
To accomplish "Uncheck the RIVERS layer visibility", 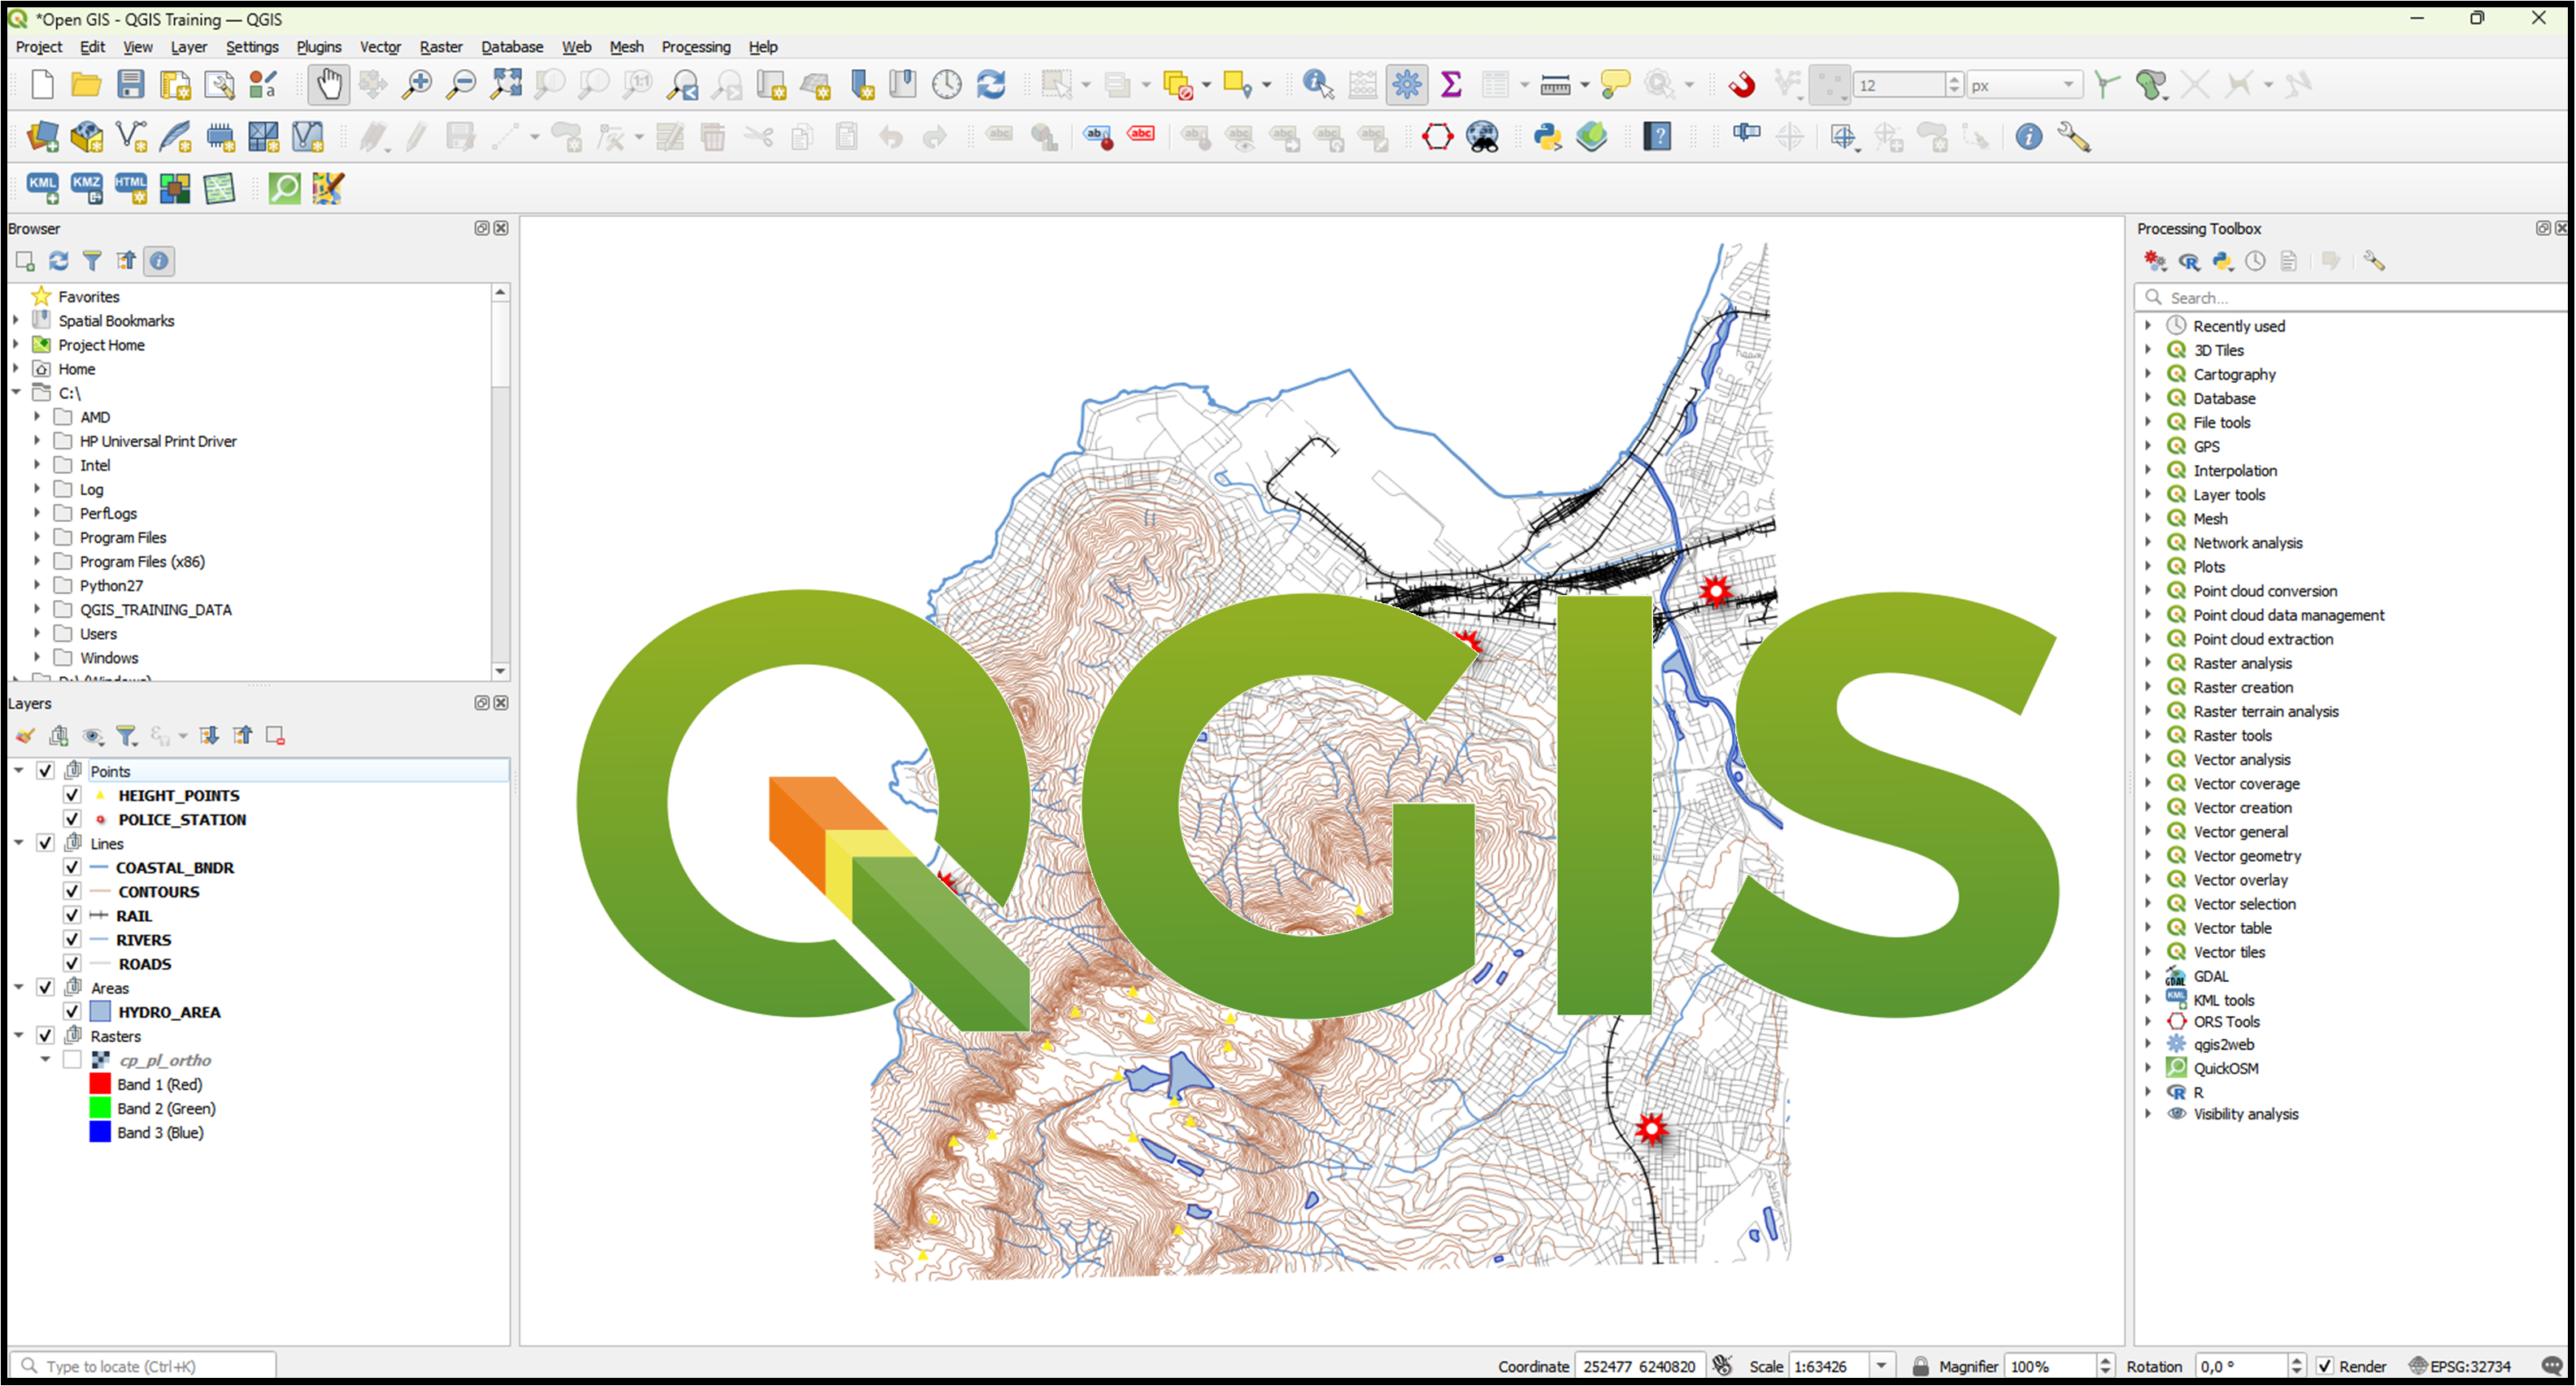I will [71, 939].
